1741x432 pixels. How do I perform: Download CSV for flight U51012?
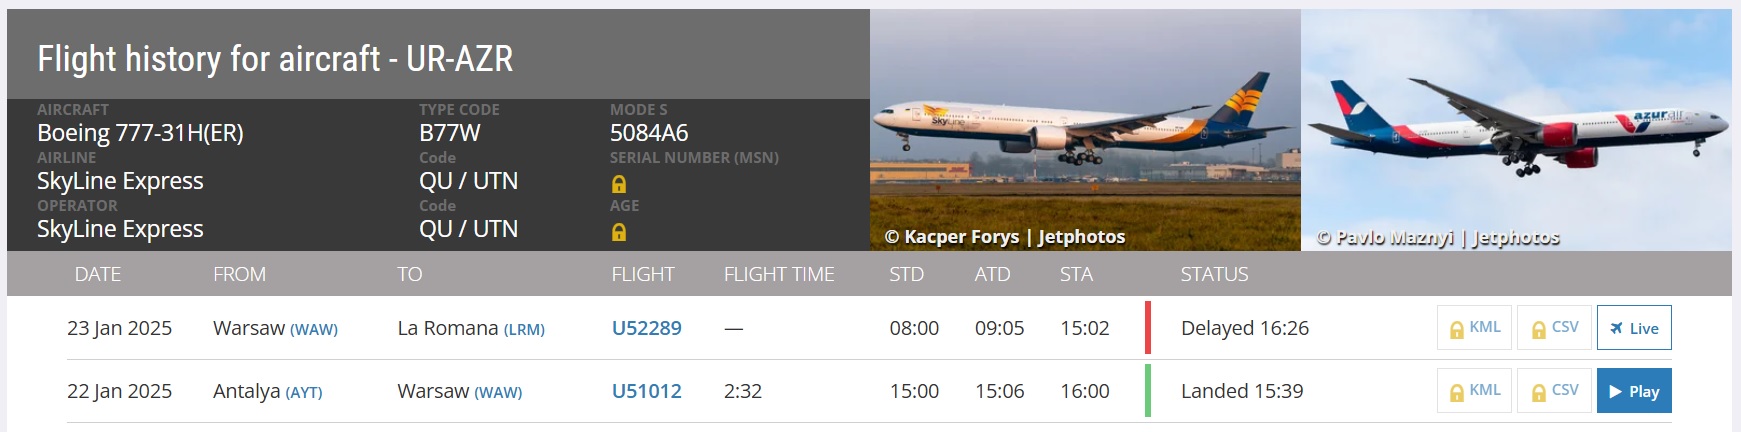(1554, 391)
